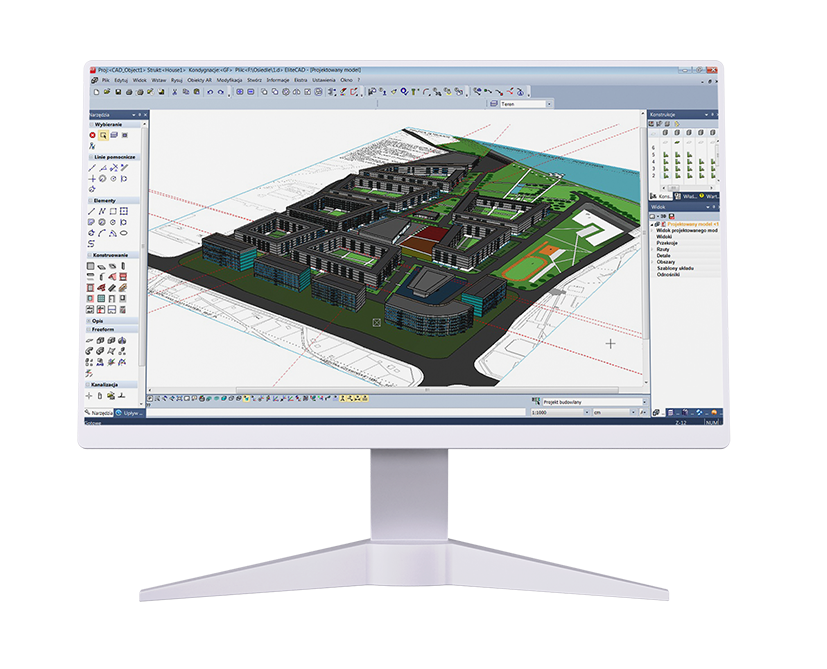Click the red cancel selection icon
The height and width of the screenshot is (669, 827).
pos(92,134)
